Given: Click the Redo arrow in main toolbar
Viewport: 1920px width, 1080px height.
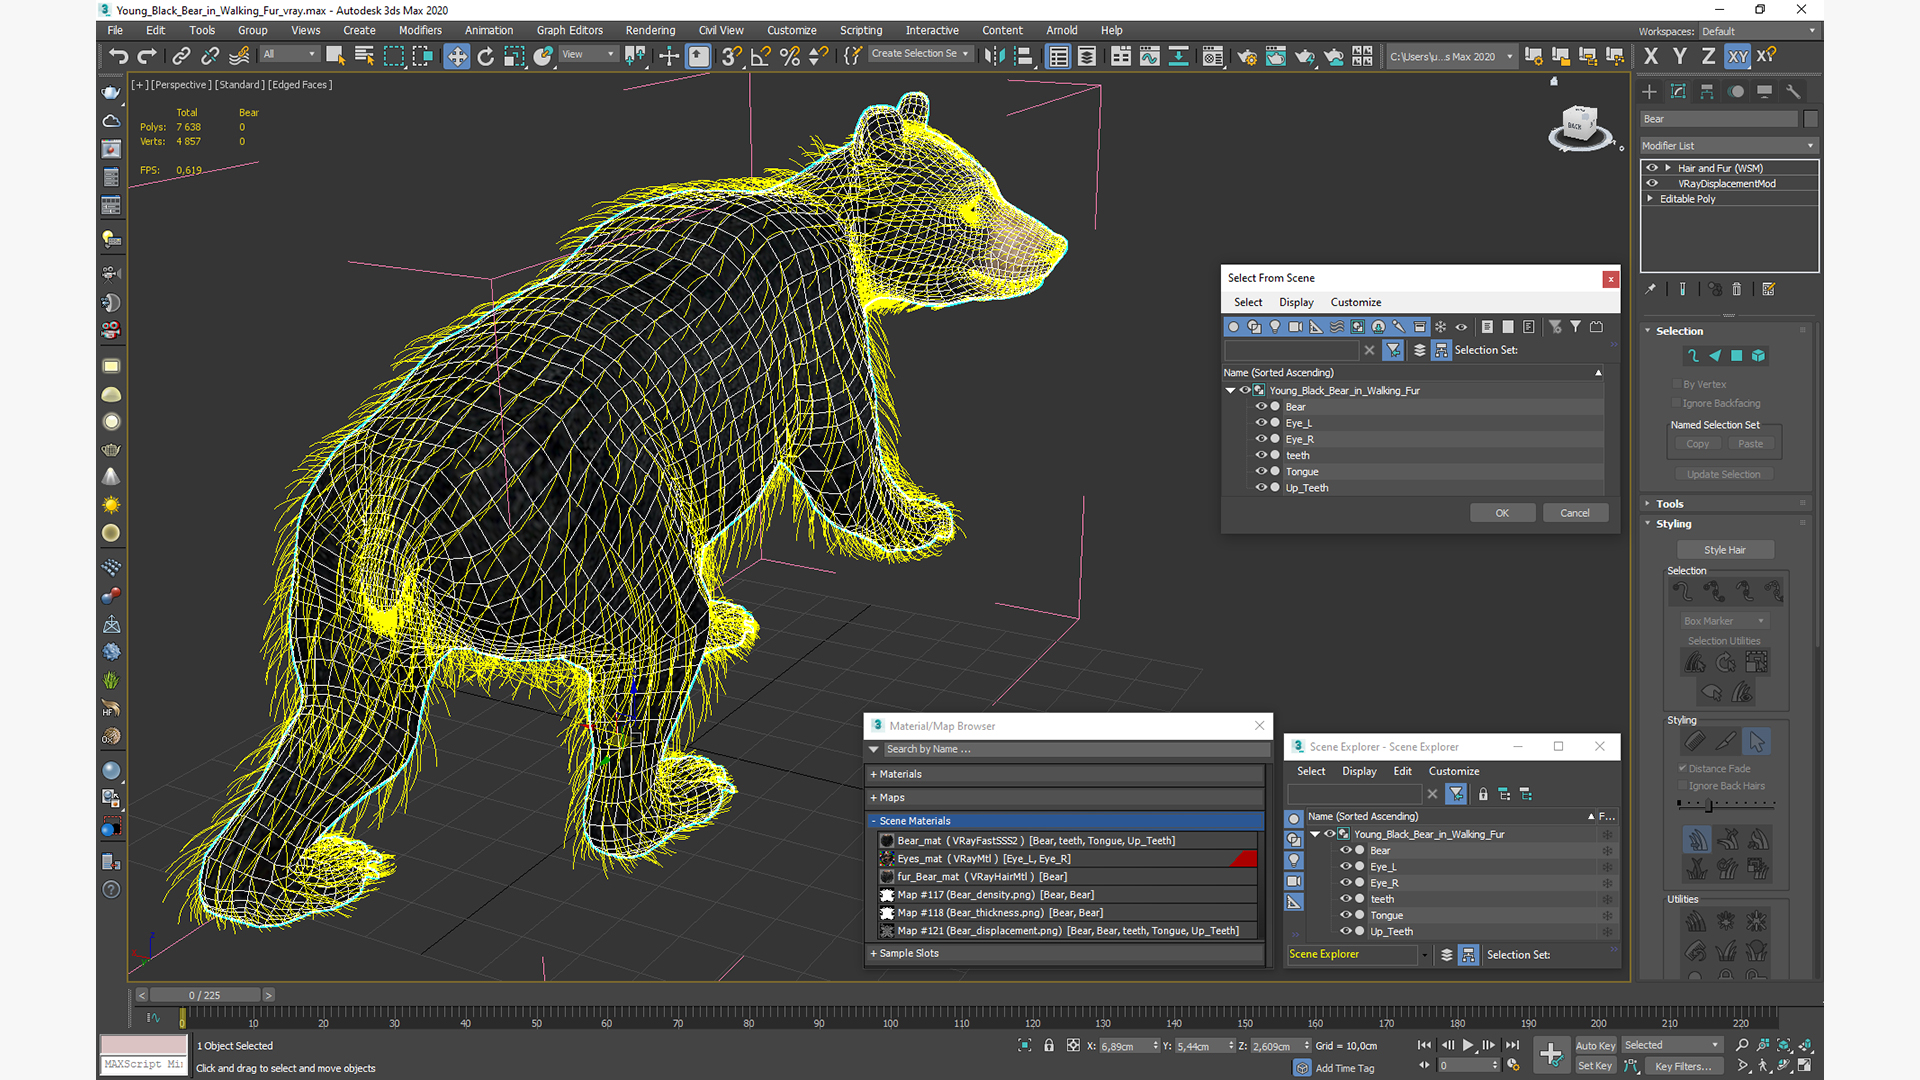Looking at the screenshot, I should (147, 56).
